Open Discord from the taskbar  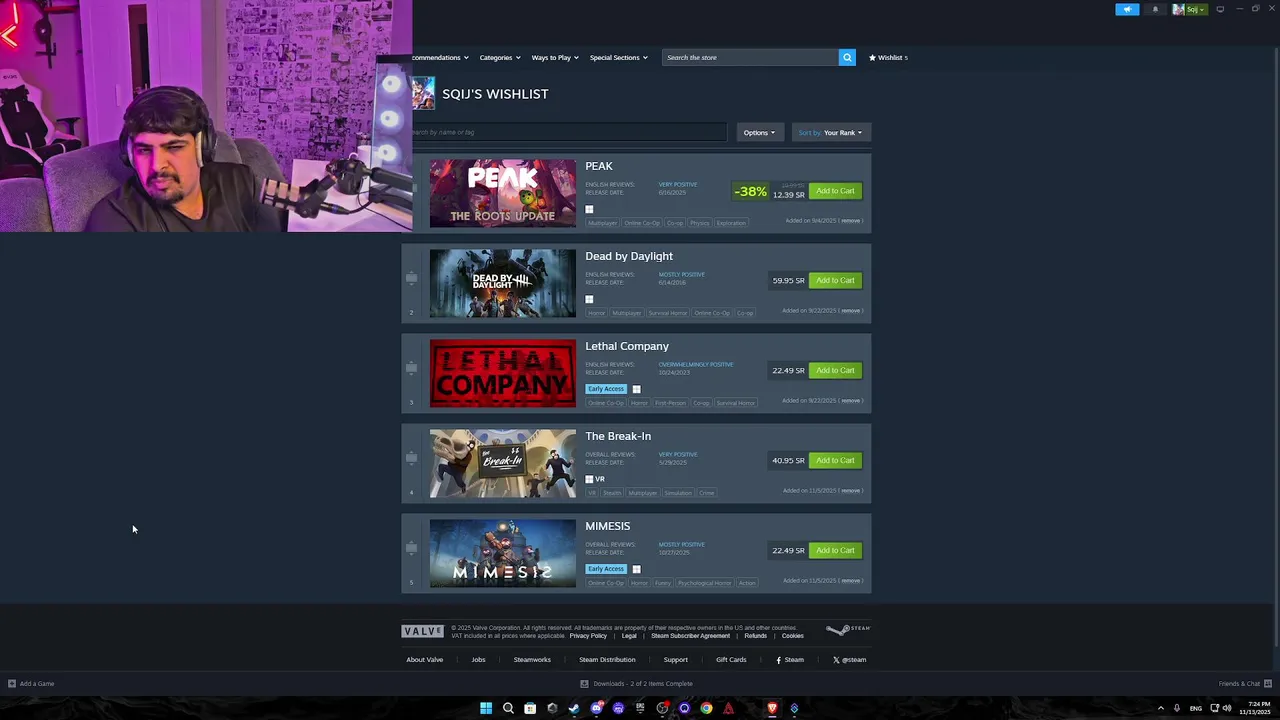click(x=596, y=708)
